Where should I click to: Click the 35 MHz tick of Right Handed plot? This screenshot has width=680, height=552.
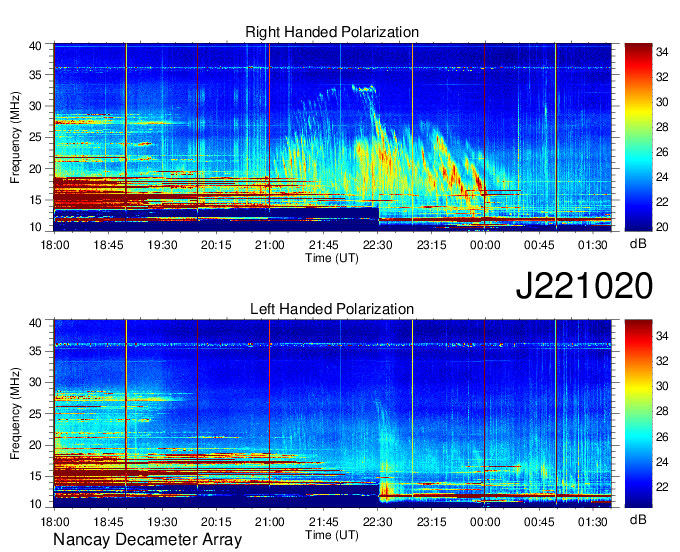click(x=35, y=75)
